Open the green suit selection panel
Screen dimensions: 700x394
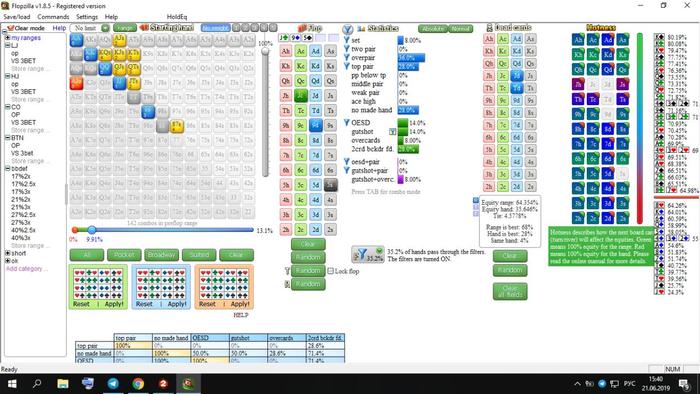point(98,286)
